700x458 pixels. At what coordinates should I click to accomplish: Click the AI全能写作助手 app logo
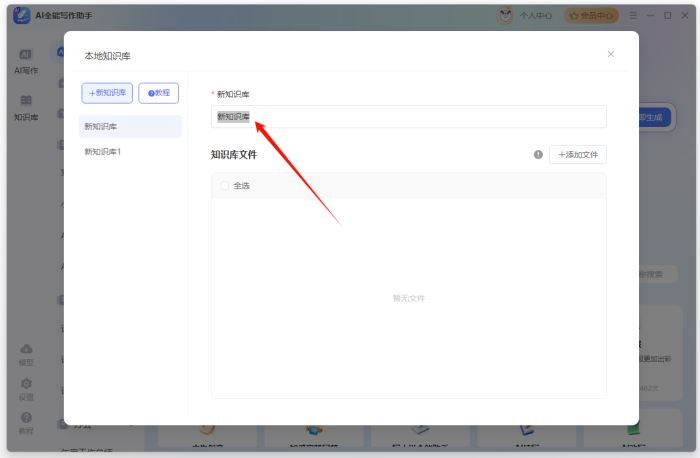[21, 16]
